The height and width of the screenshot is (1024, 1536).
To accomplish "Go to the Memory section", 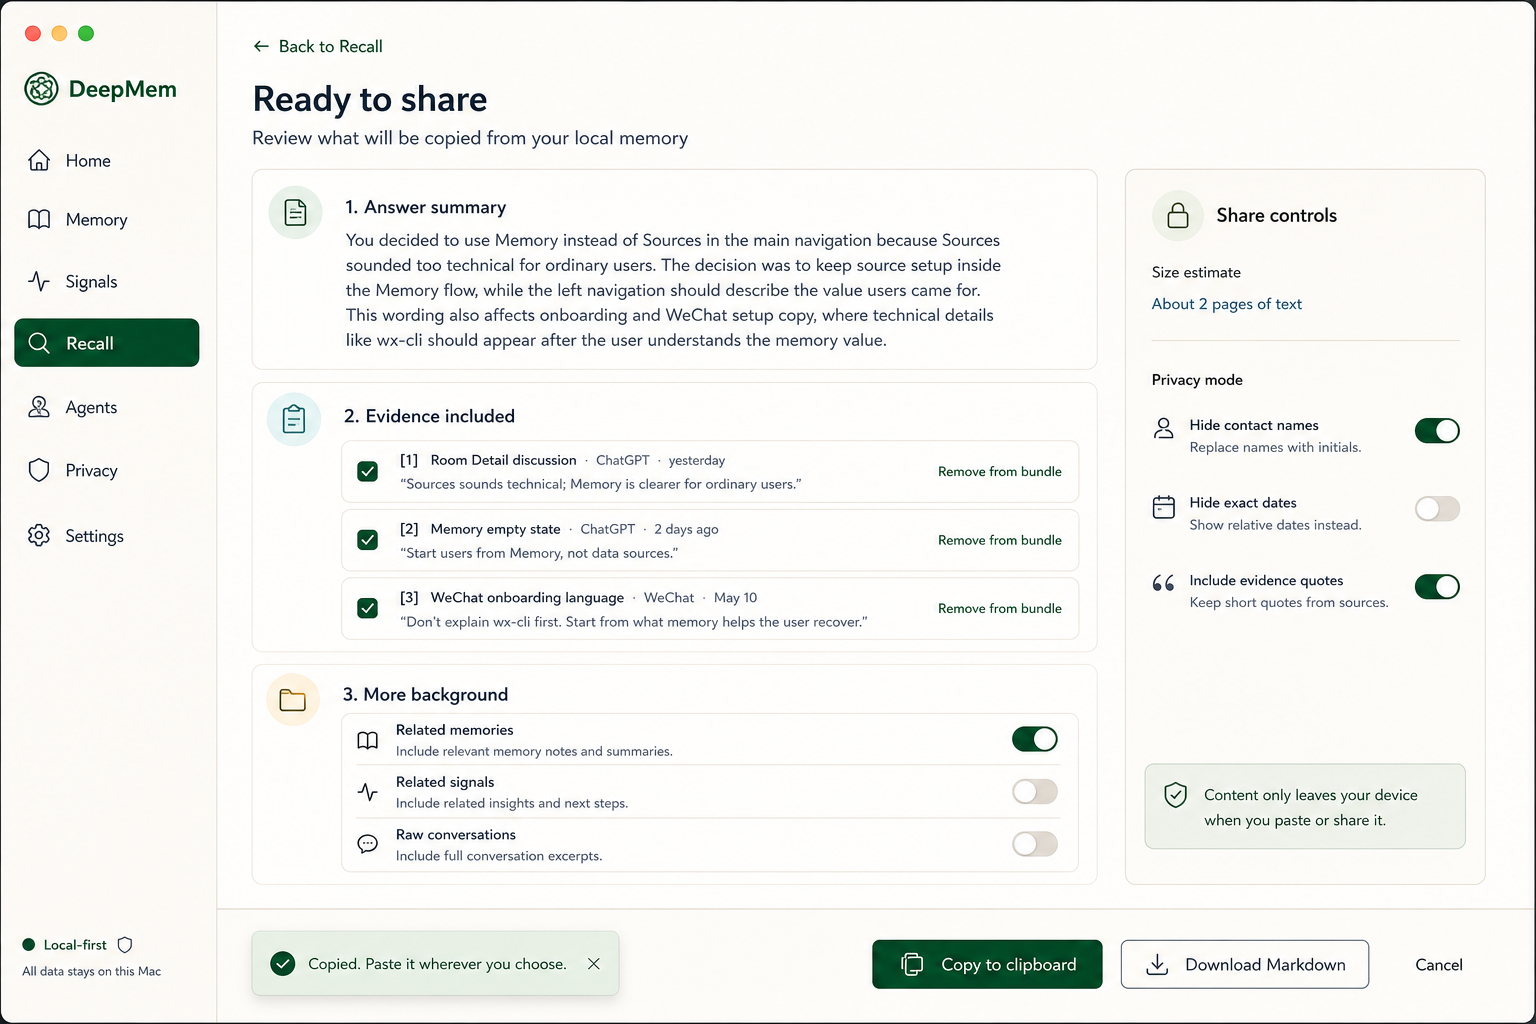I will click(x=107, y=220).
